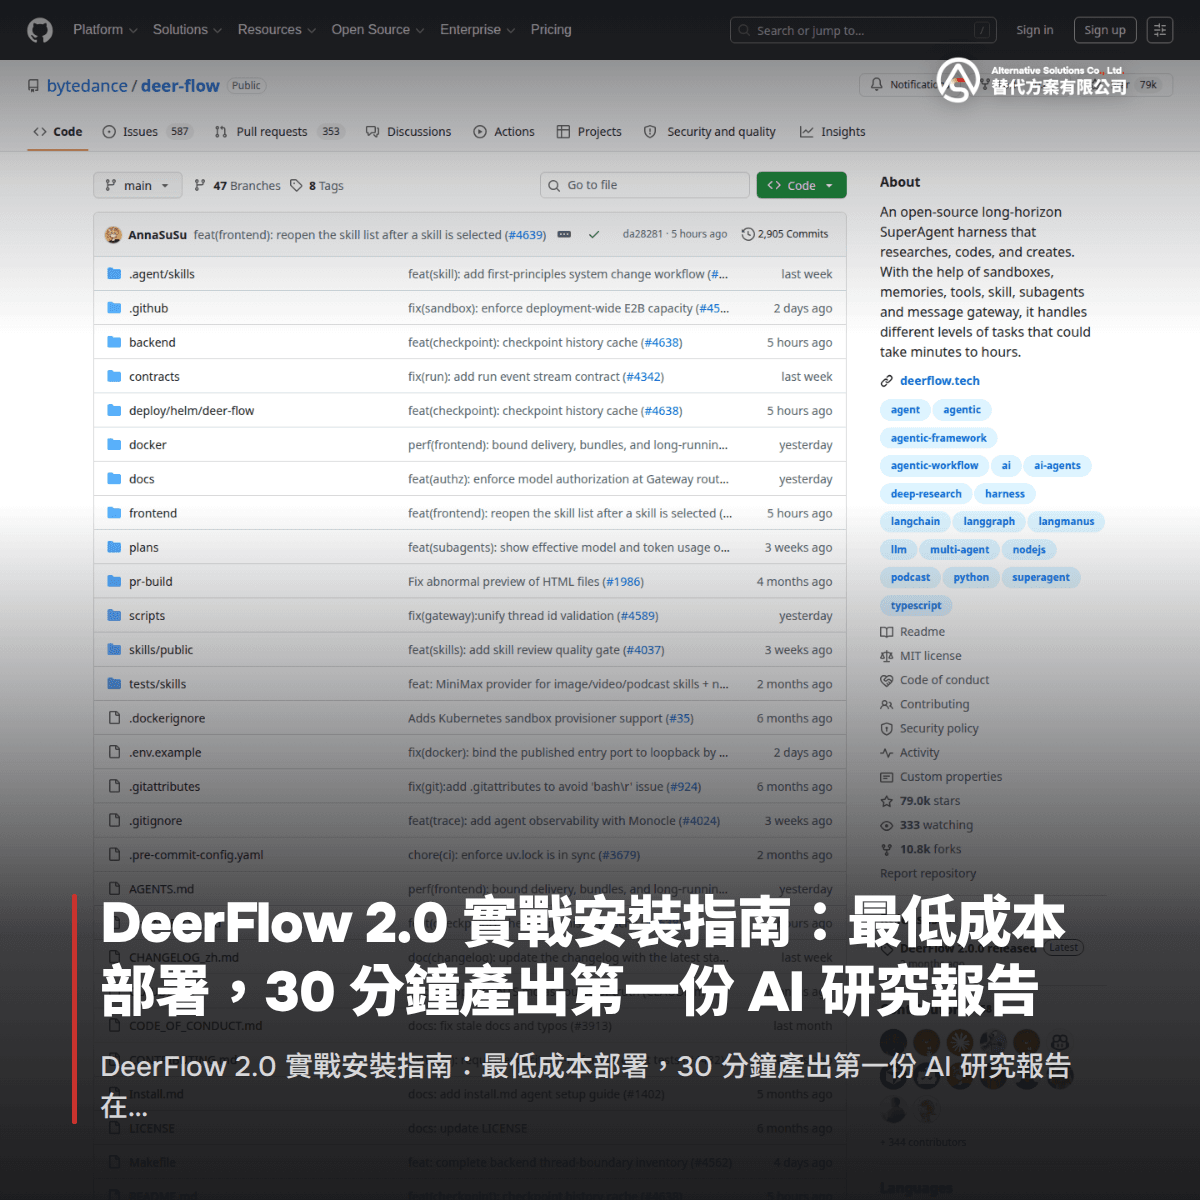Select the langgraph topic tag
The image size is (1200, 1200).
click(x=989, y=522)
